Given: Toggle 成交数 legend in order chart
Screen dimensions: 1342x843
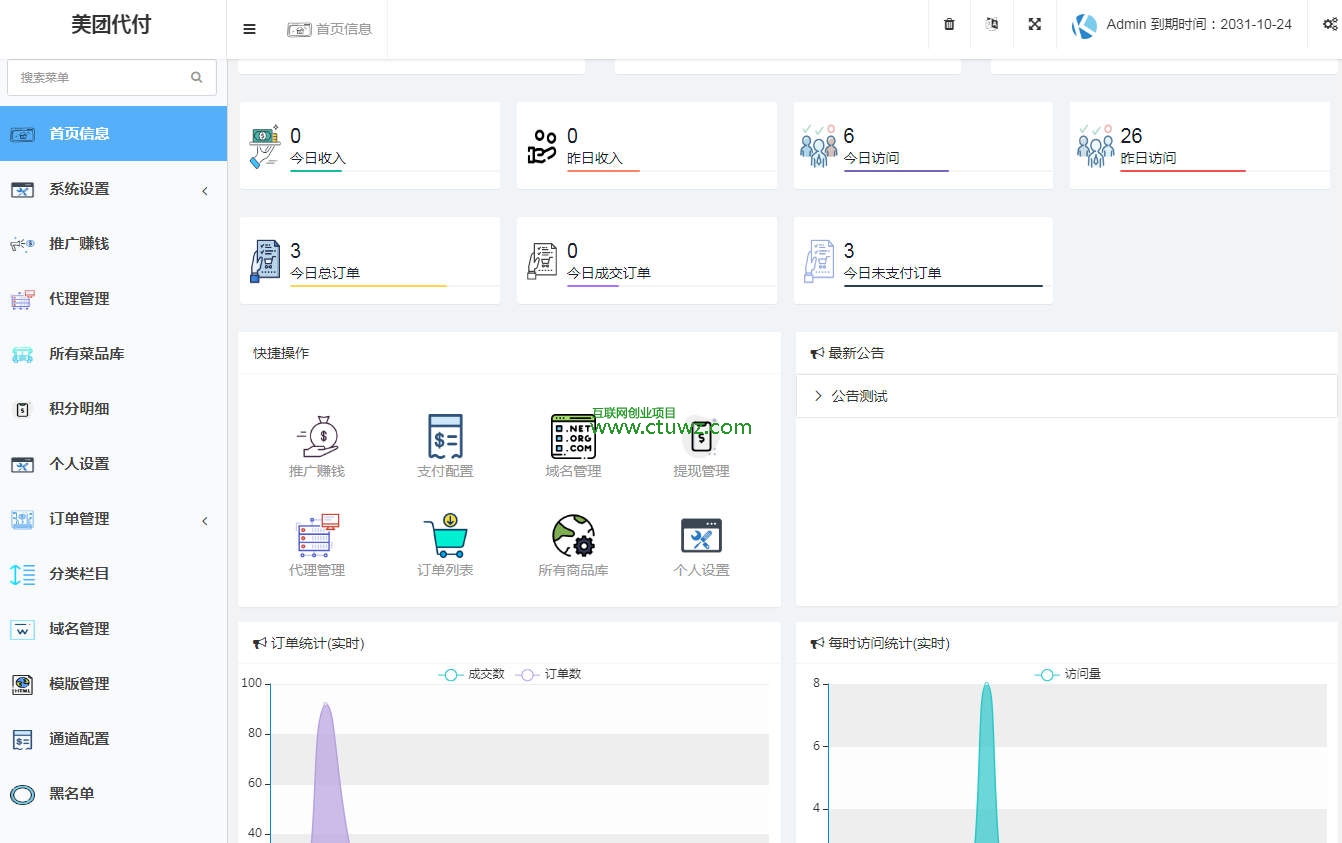Looking at the screenshot, I should [x=472, y=674].
